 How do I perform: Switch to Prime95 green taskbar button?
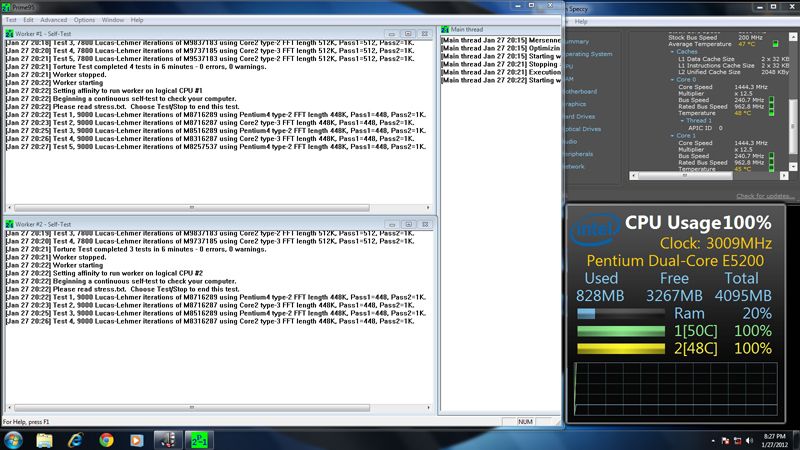[198, 440]
